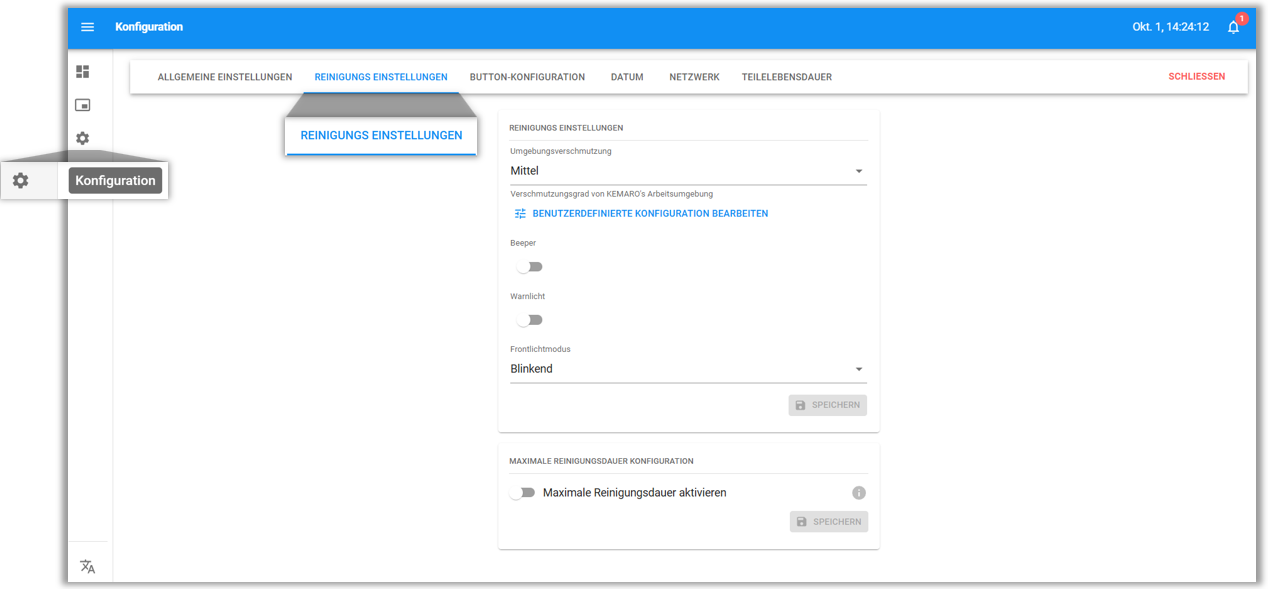
Task: Select the Netzwerk tab
Action: (694, 77)
